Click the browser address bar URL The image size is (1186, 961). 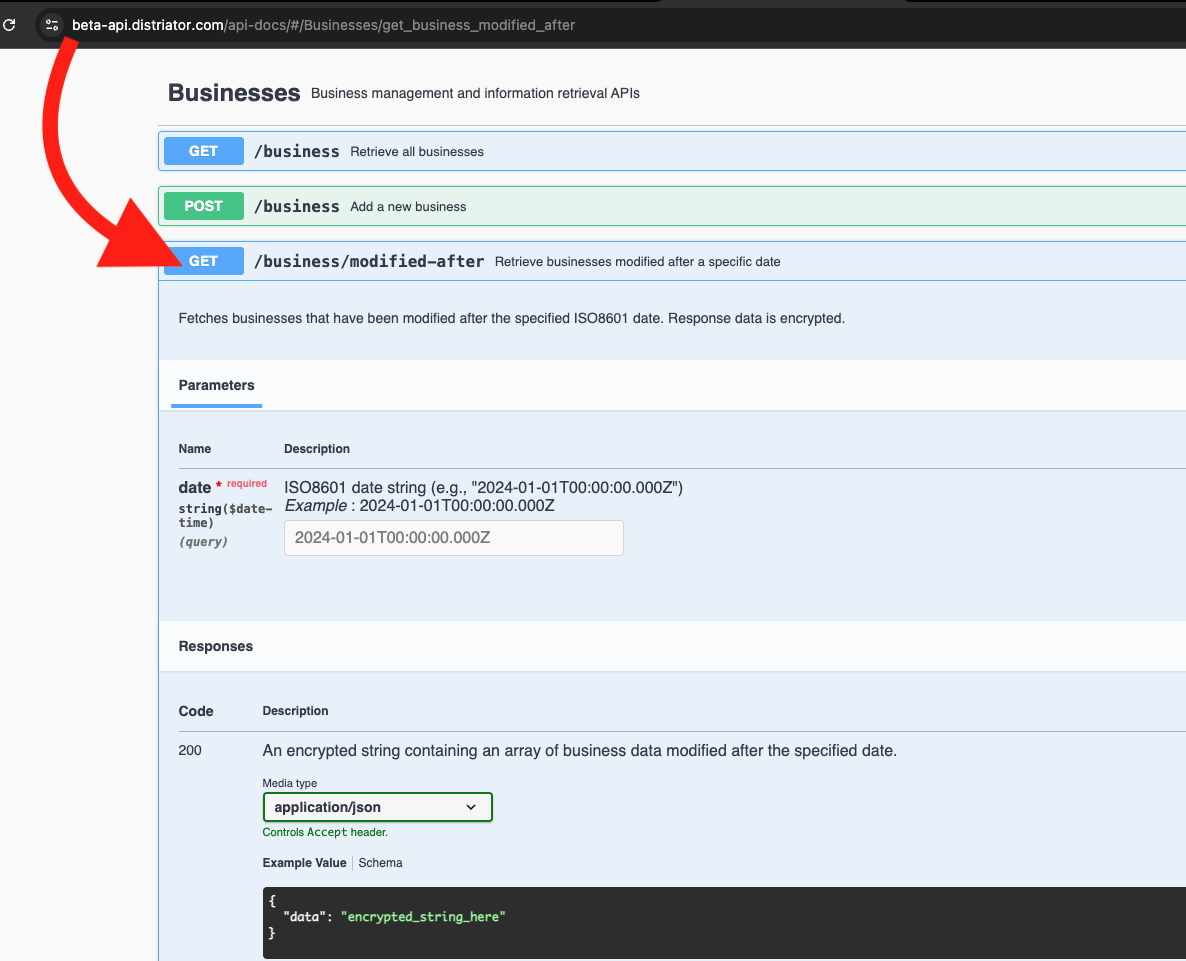coord(323,25)
